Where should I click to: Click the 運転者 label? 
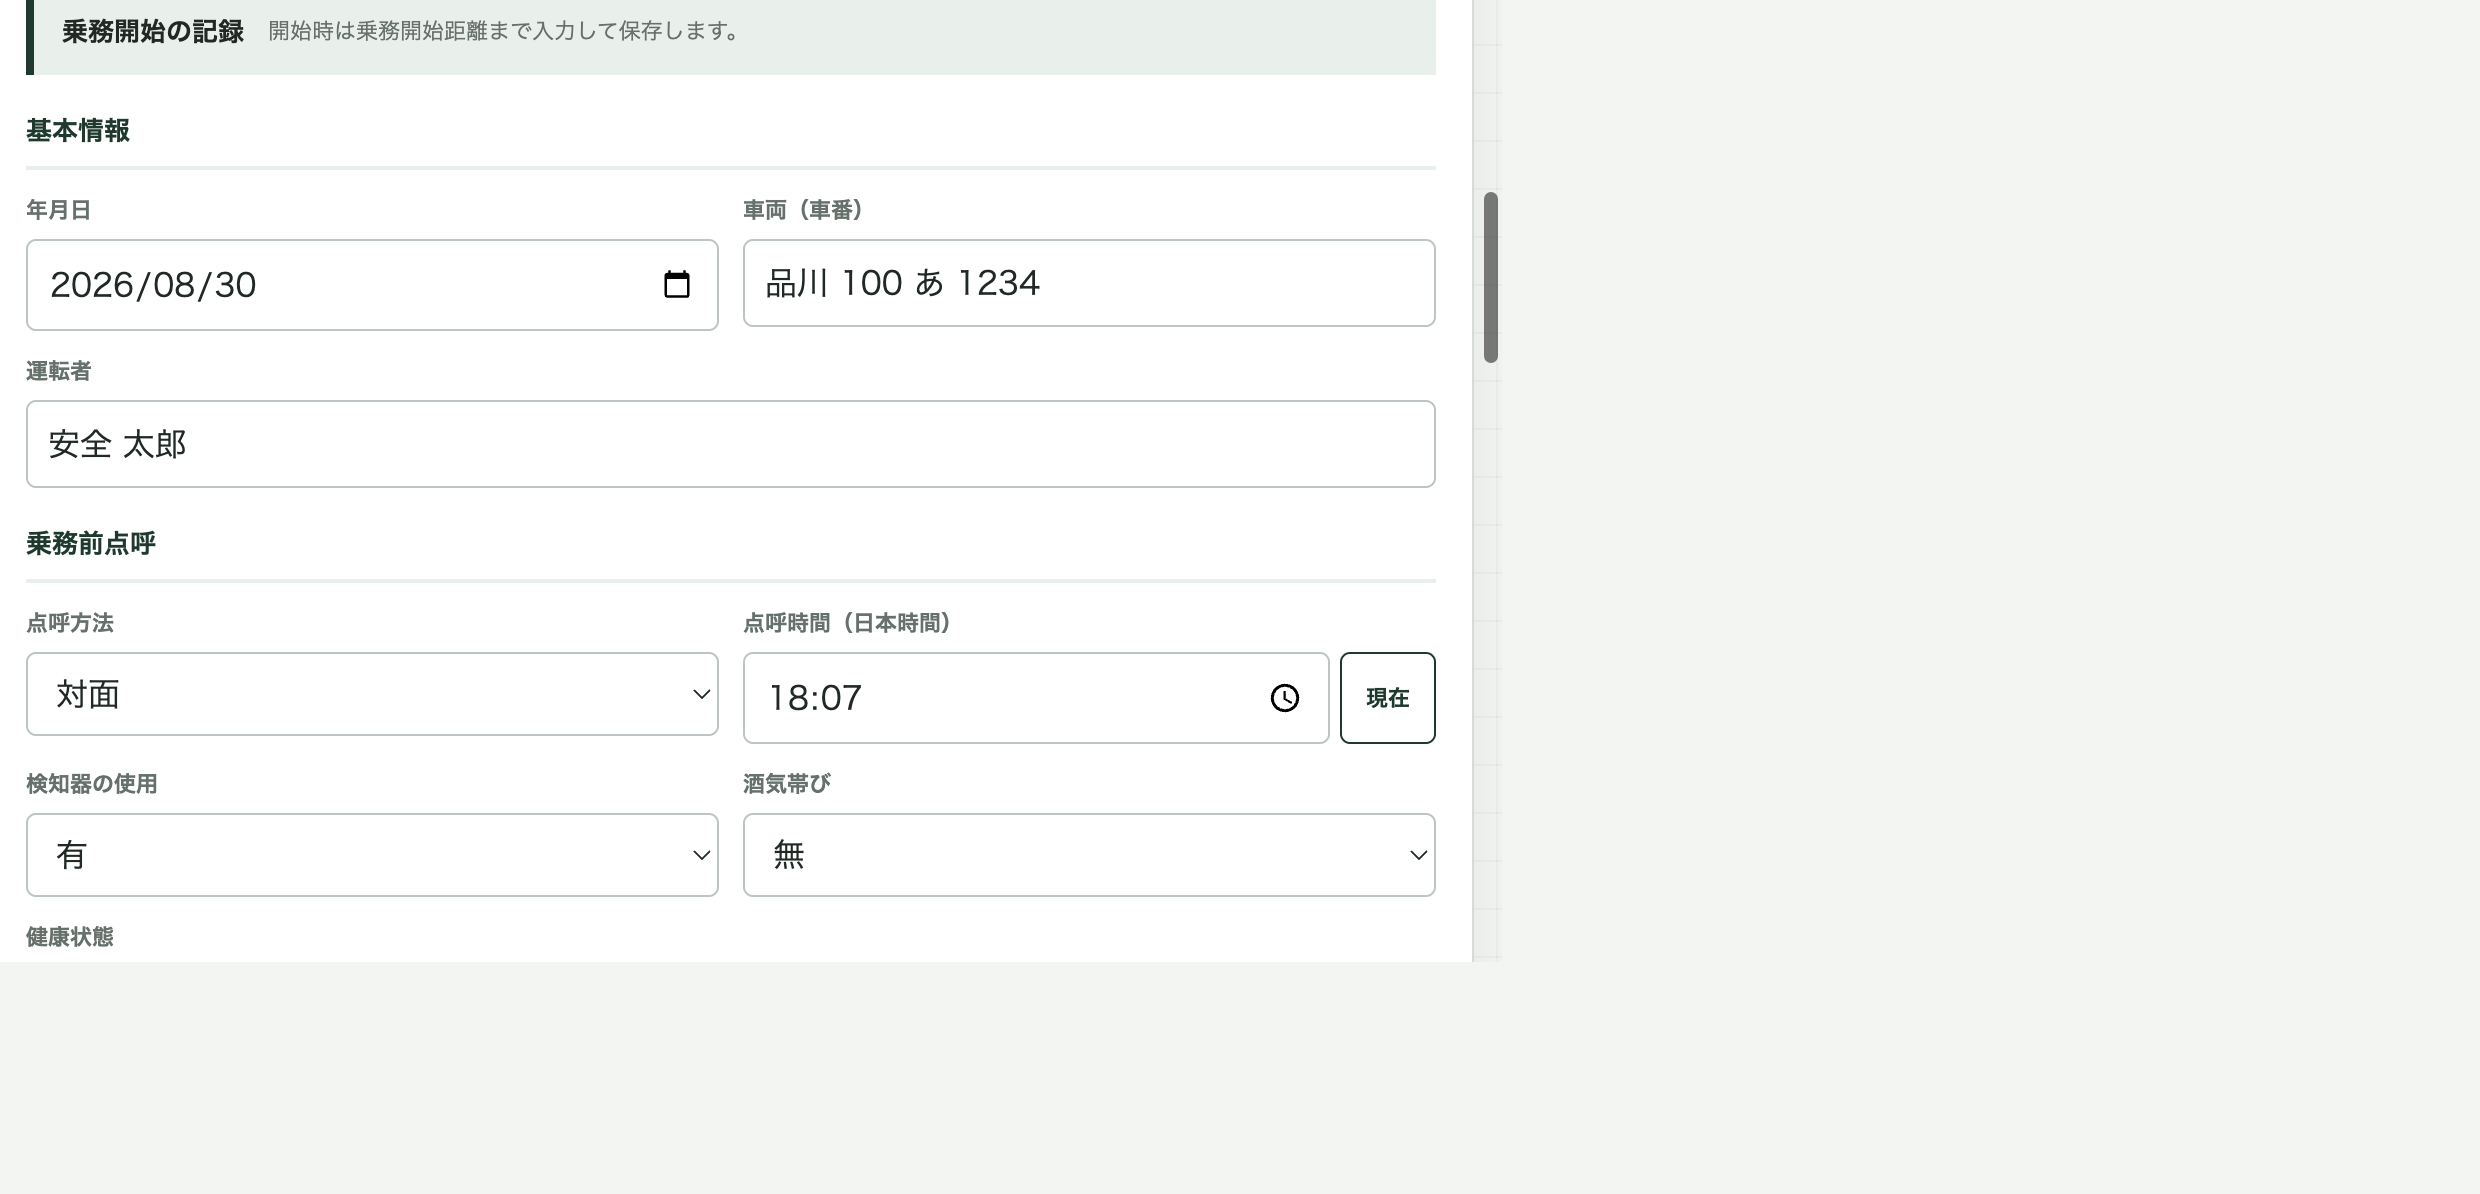coord(59,371)
